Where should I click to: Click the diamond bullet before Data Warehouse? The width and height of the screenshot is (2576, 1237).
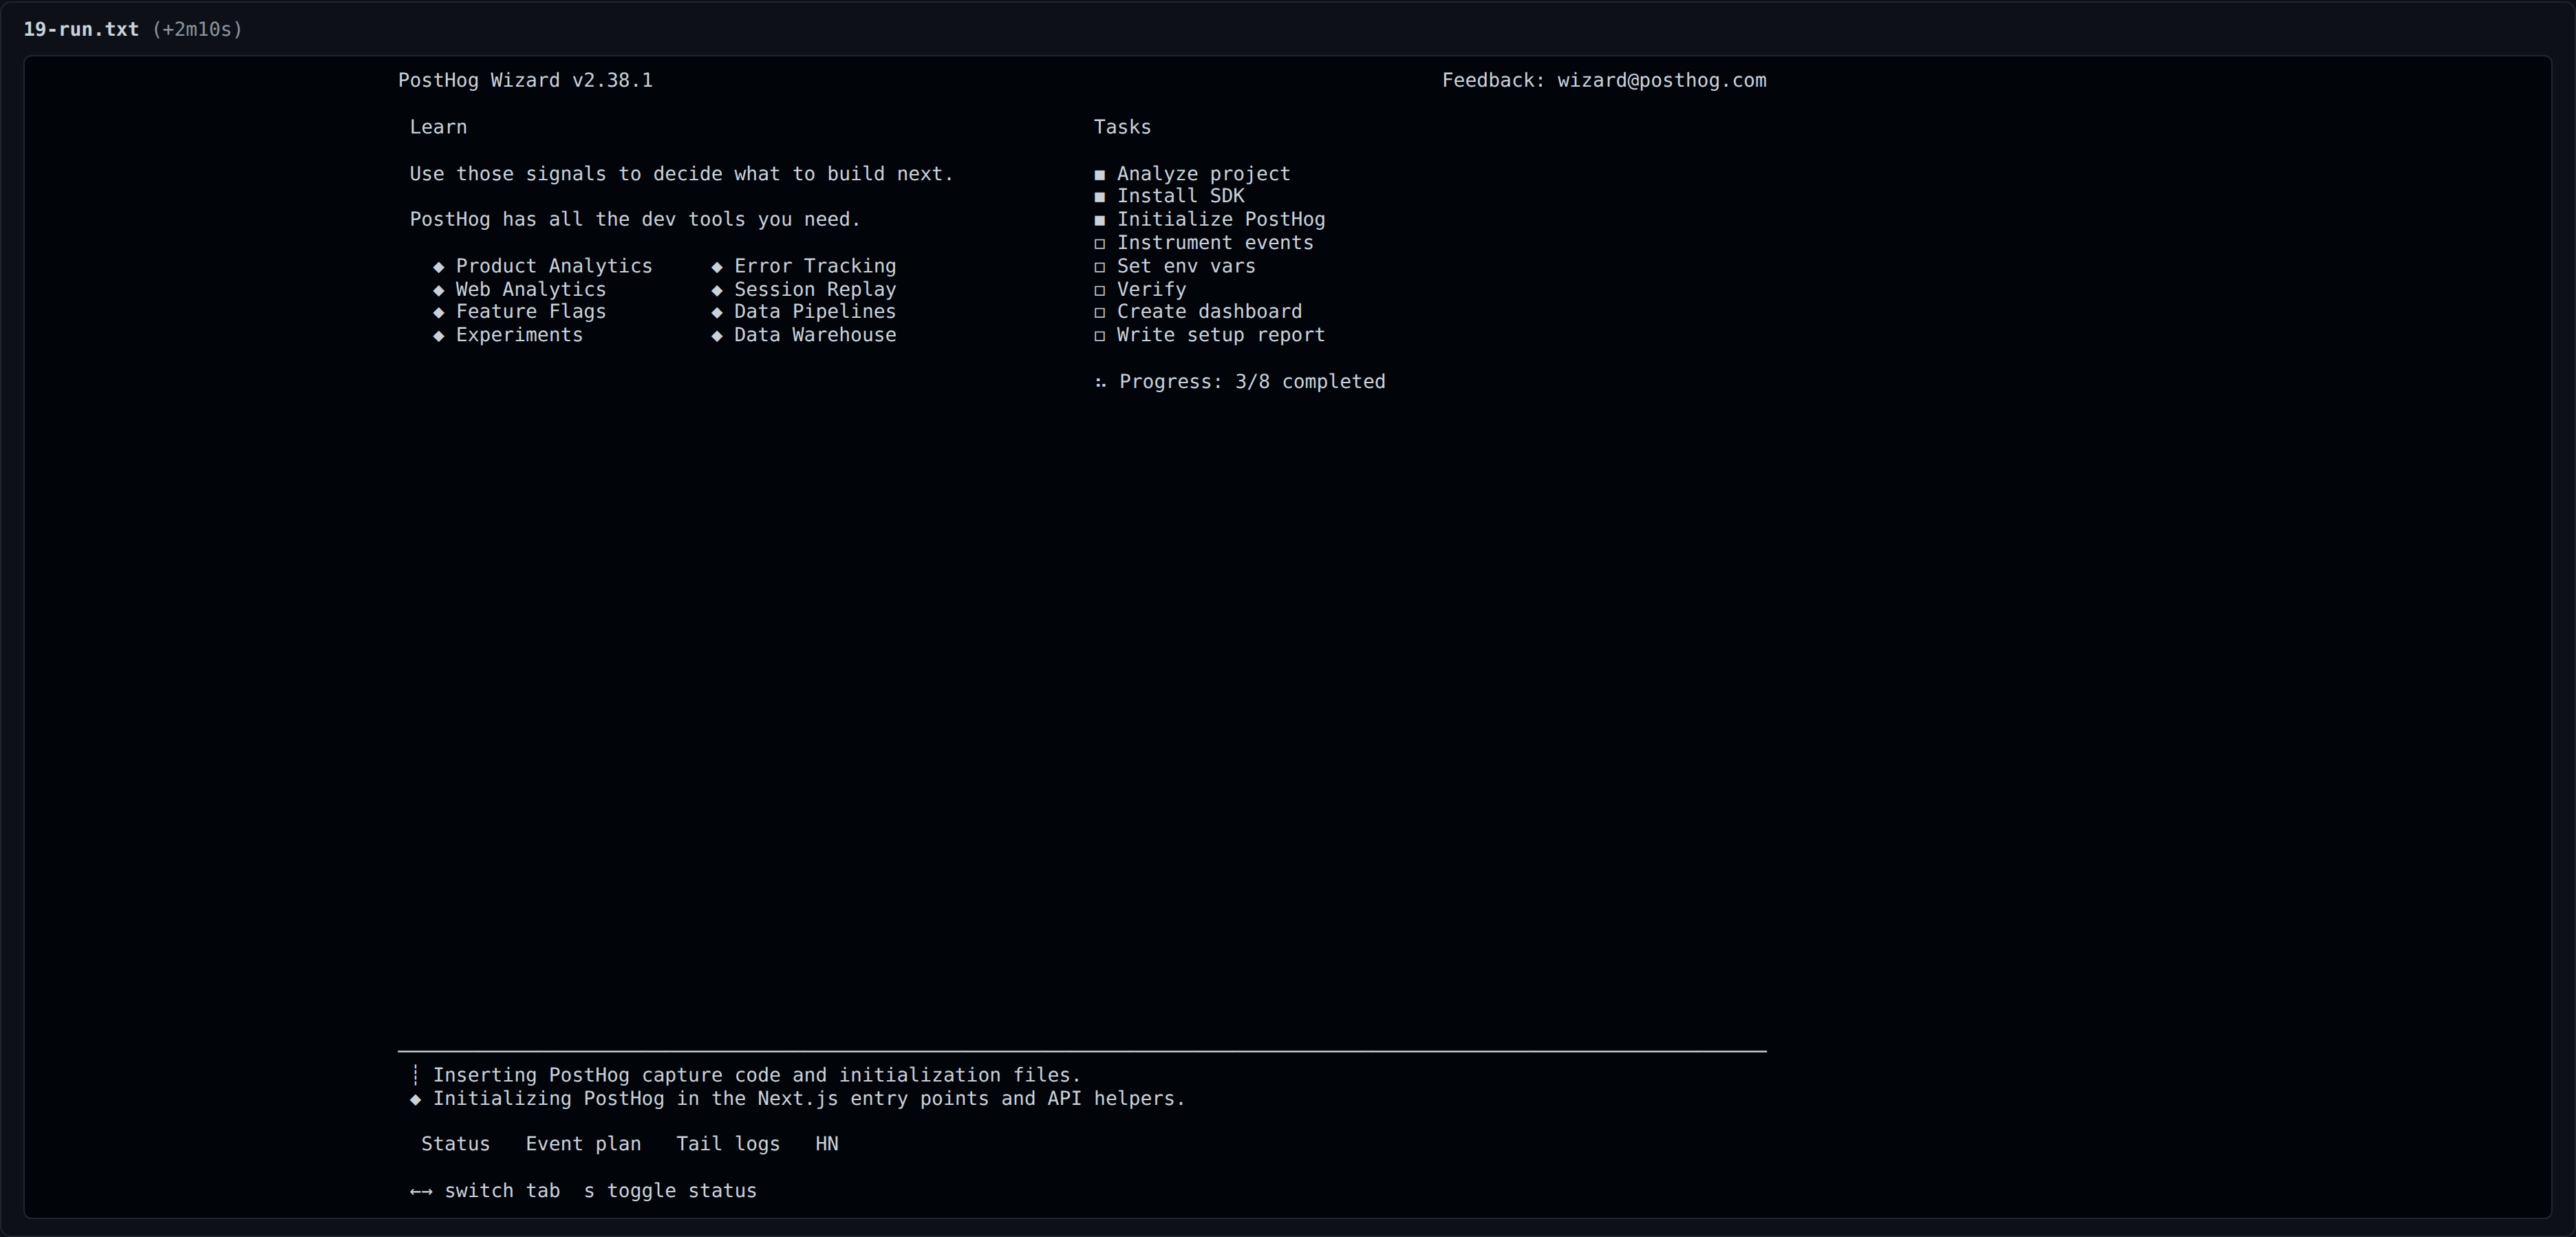tap(717, 336)
